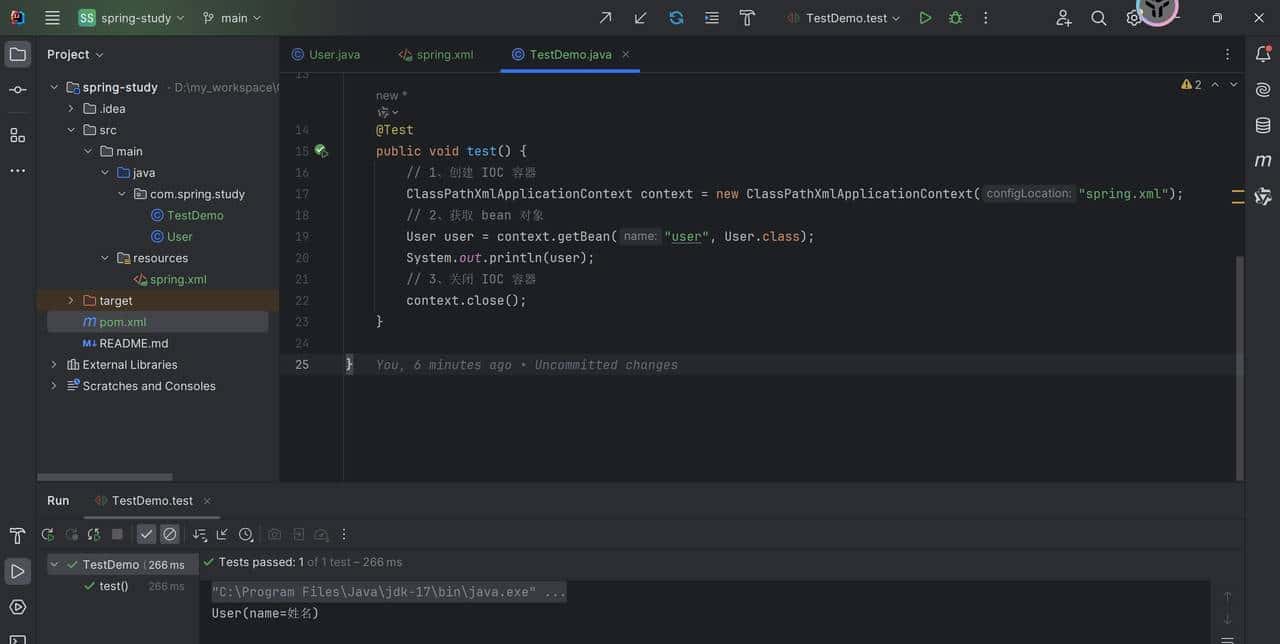Open the TestDemo.test run configuration dropdown
This screenshot has height=644, width=1280.
point(846,18)
